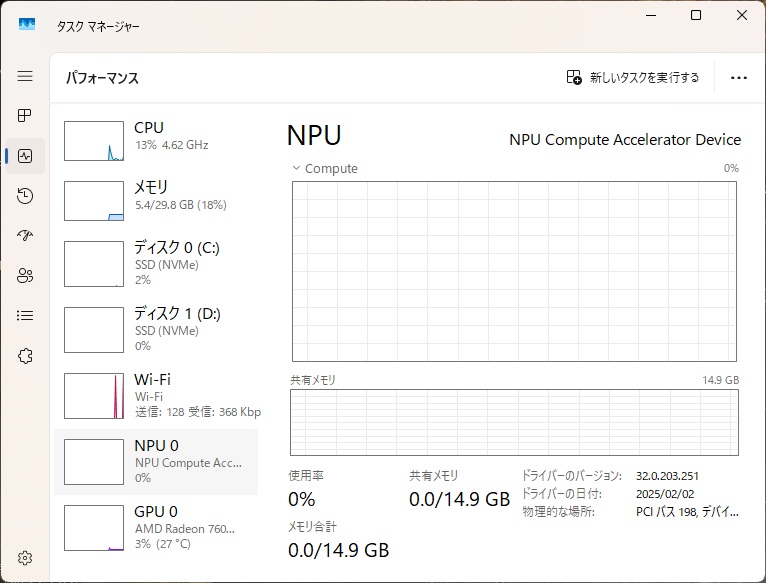Open the hamburger navigation menu
This screenshot has height=584, width=766.
25,76
